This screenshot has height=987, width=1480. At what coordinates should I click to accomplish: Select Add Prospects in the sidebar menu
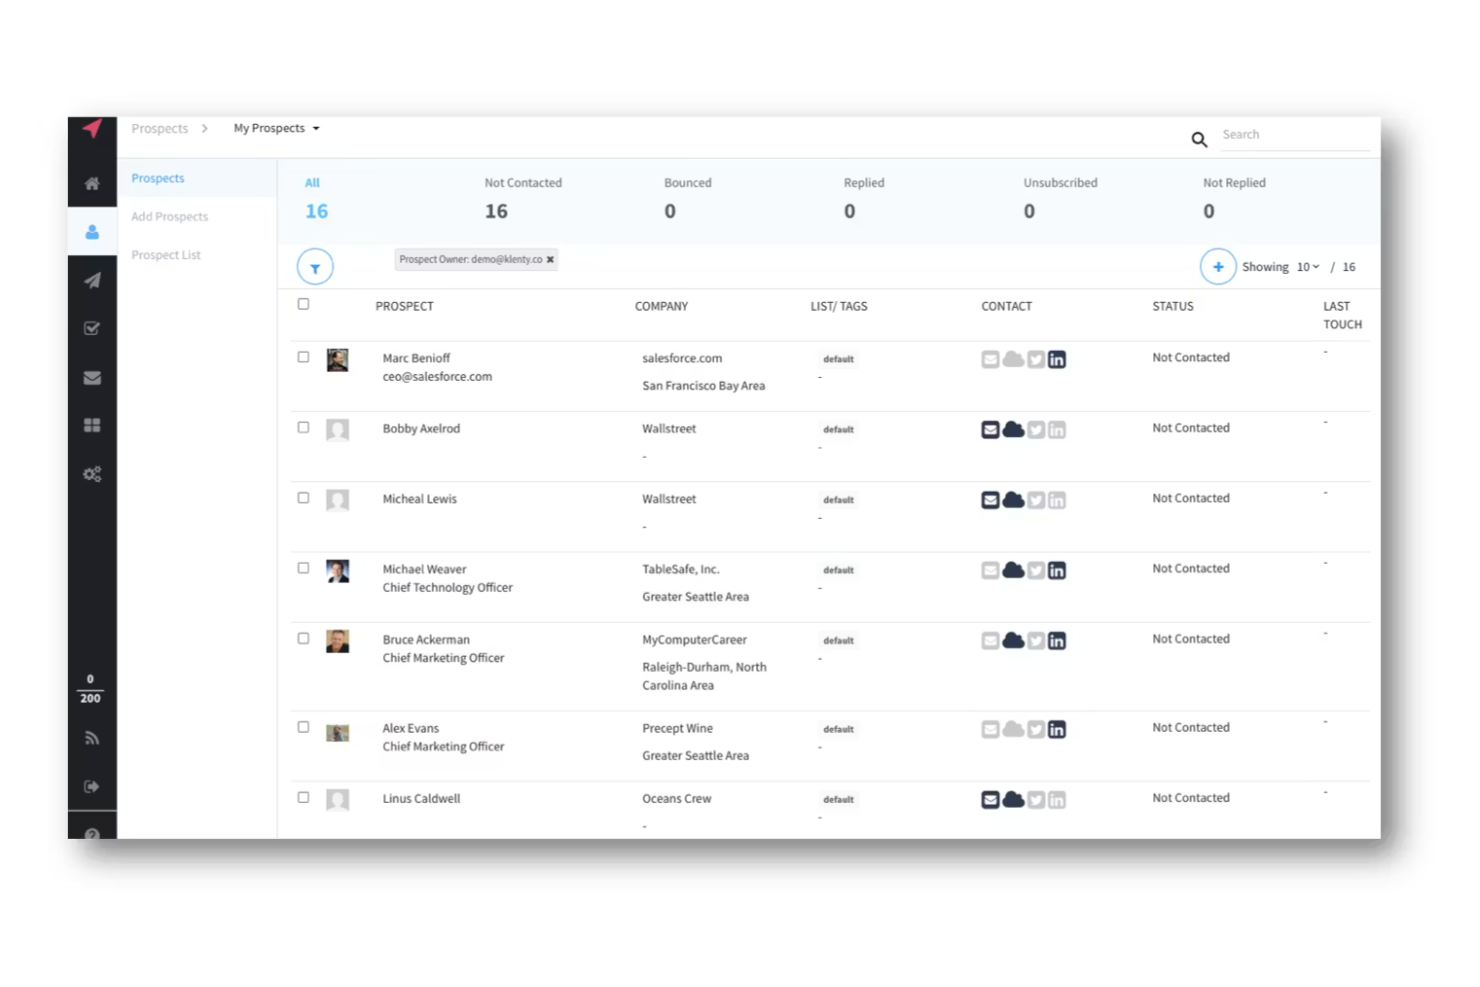(x=169, y=216)
